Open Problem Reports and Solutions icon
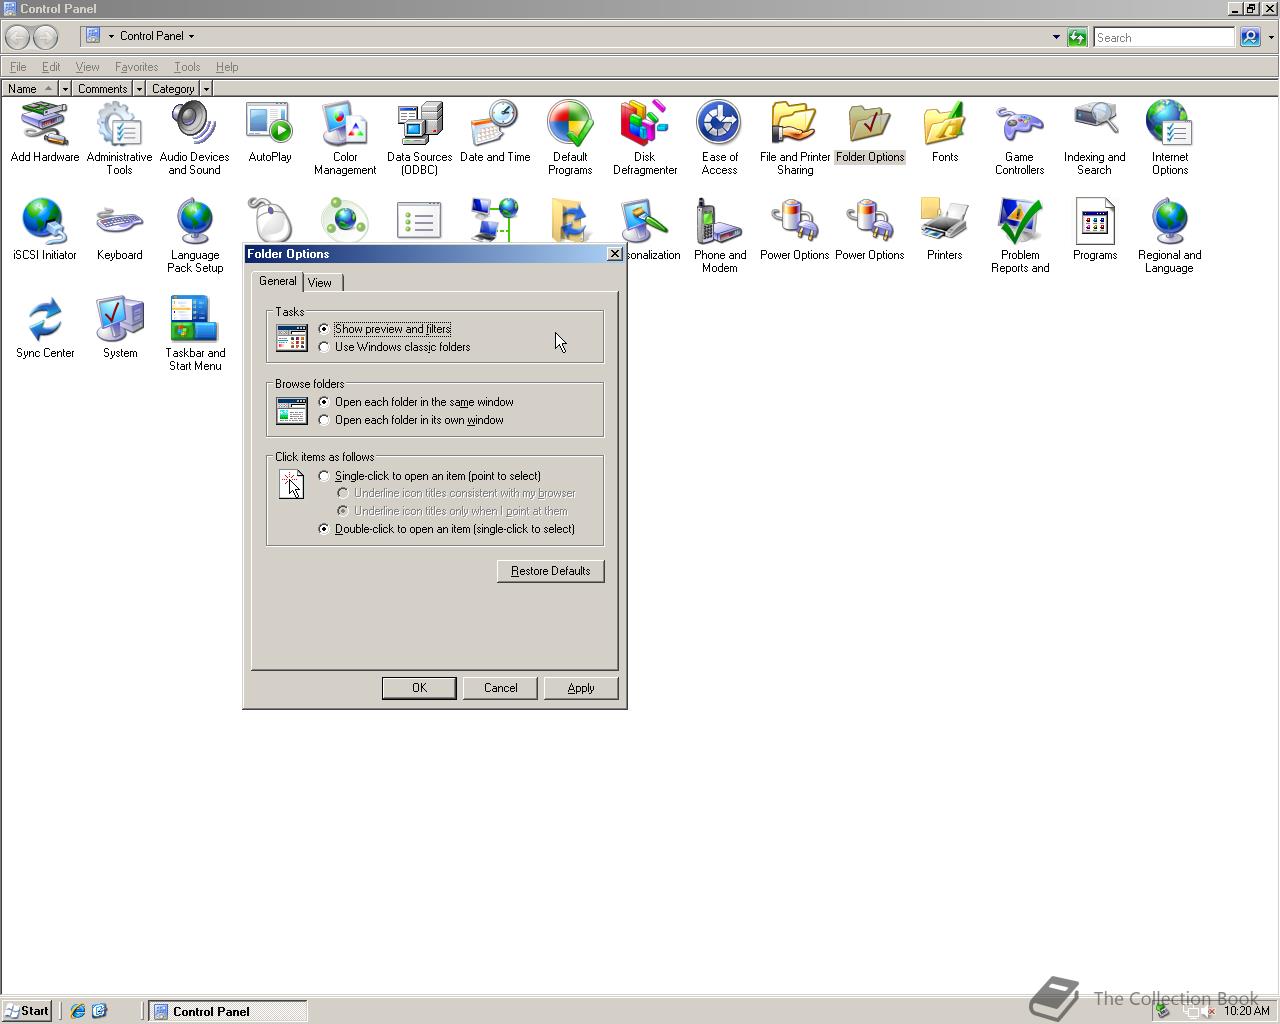 point(1019,236)
